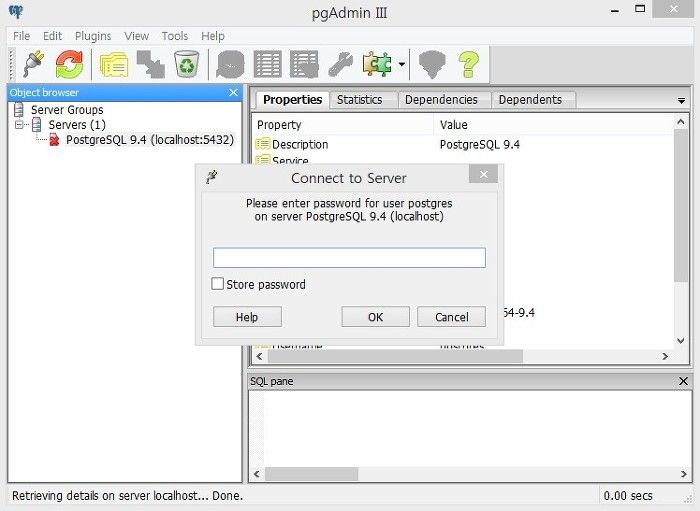Click the 'PostgreSQL 9.4' description value
Screen dimensions: 700x511
pyautogui.click(x=479, y=144)
